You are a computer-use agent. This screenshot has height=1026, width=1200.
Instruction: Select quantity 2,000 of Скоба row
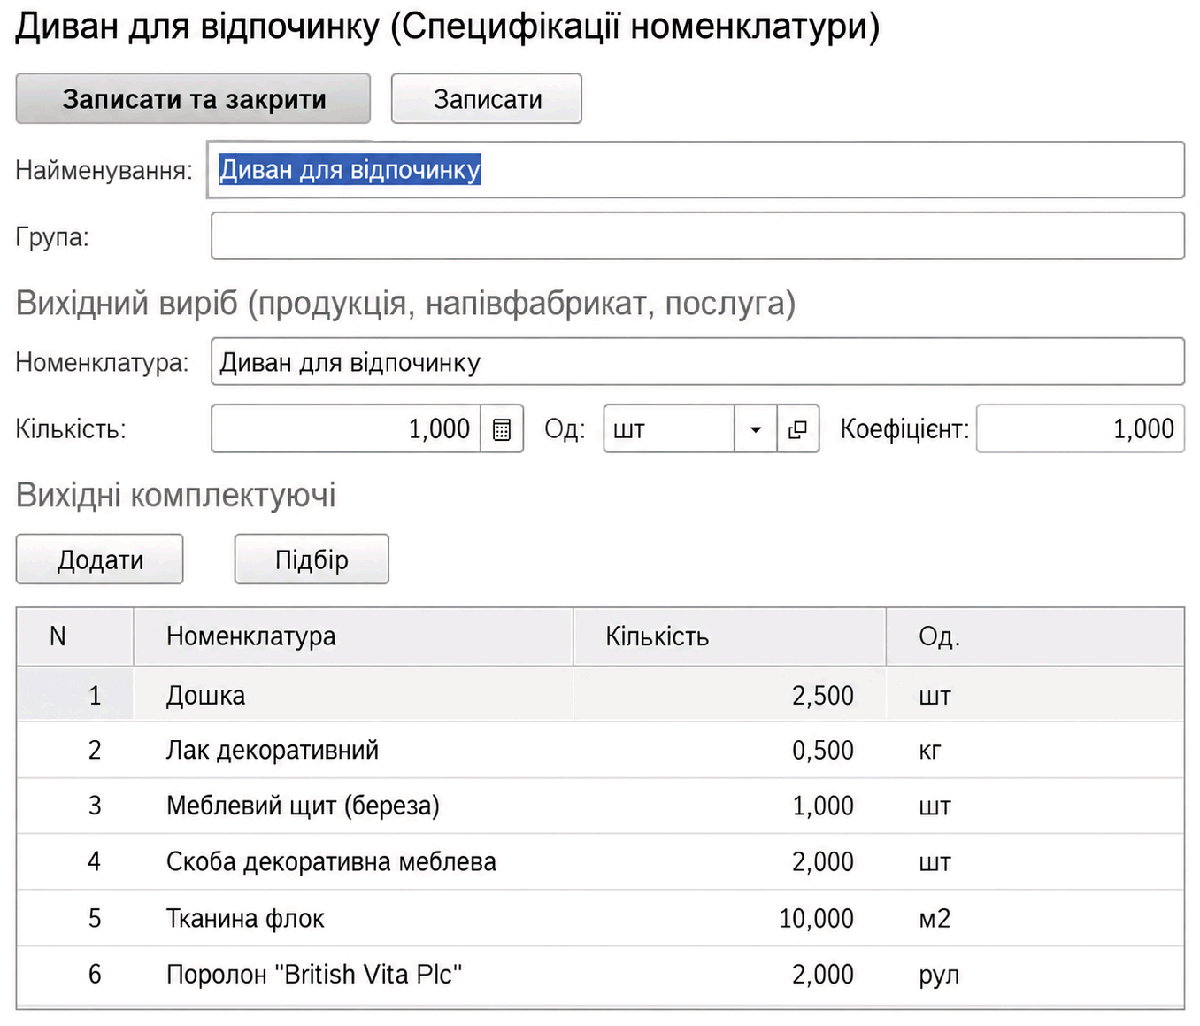tap(730, 862)
